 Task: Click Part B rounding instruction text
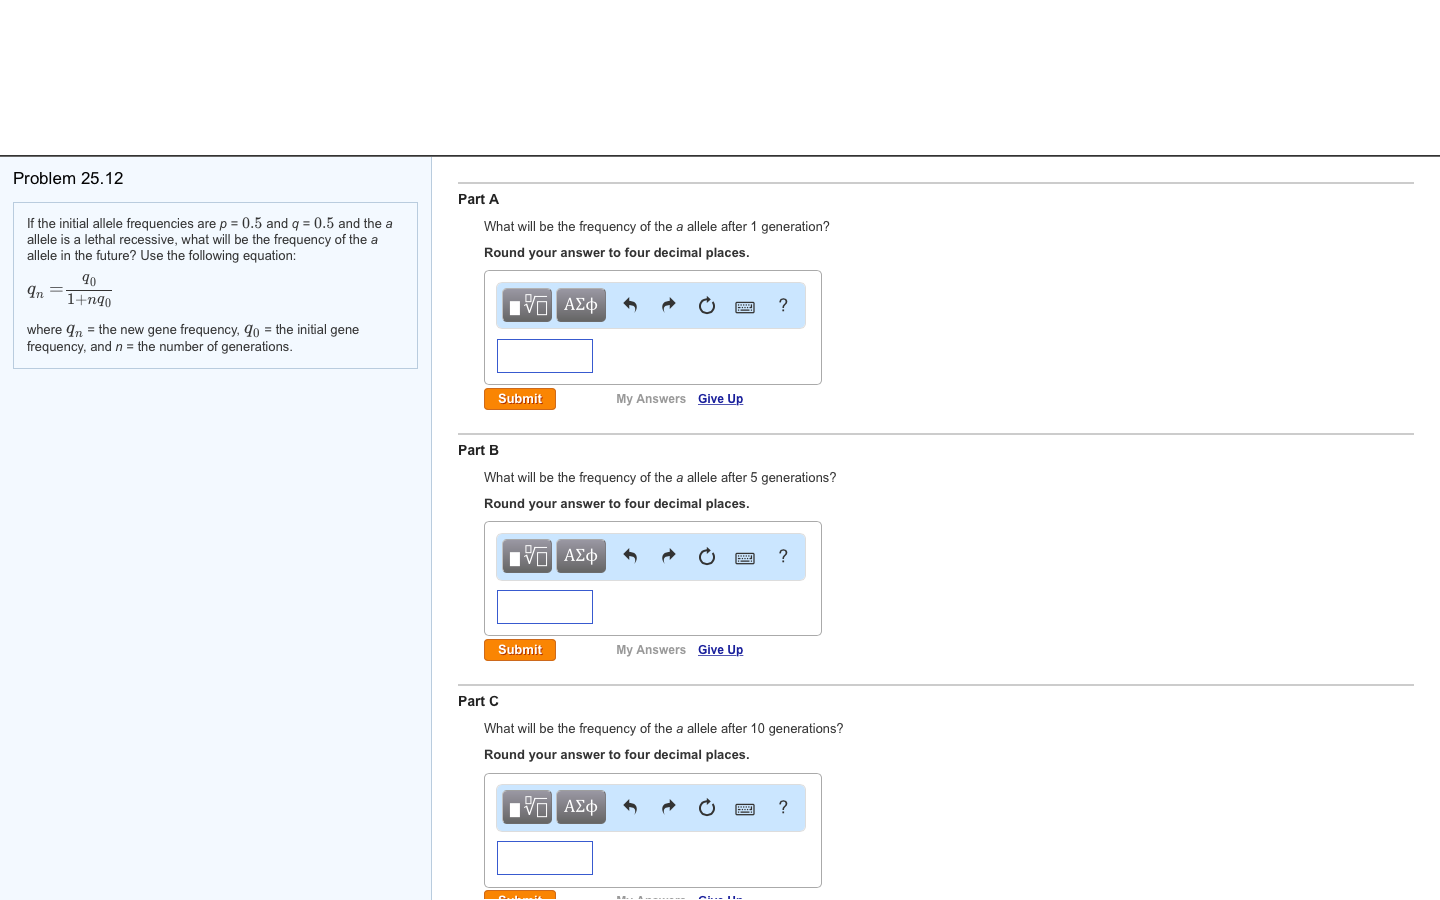click(617, 504)
